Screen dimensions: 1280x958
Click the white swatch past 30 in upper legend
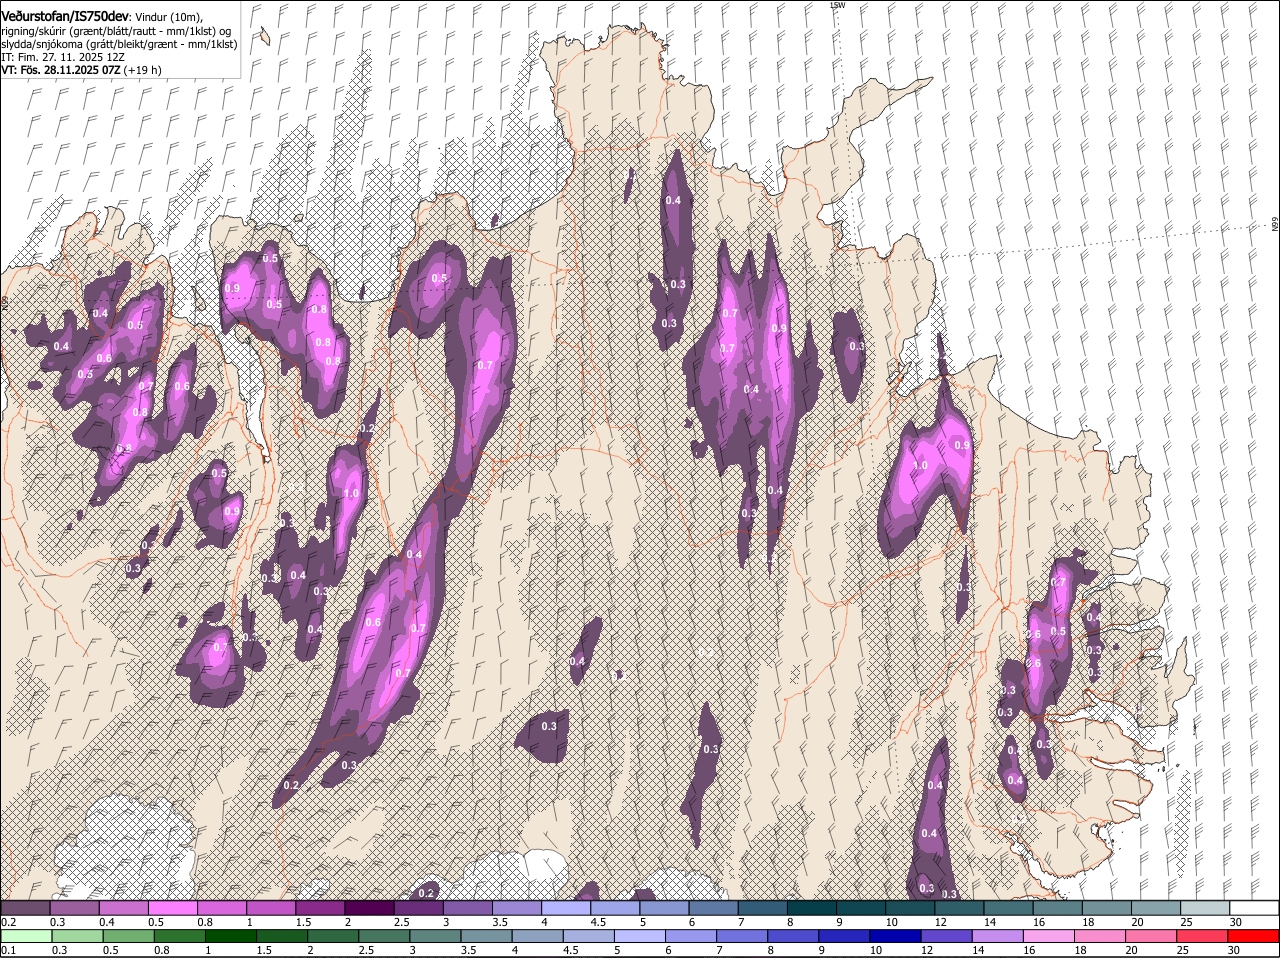(1254, 908)
